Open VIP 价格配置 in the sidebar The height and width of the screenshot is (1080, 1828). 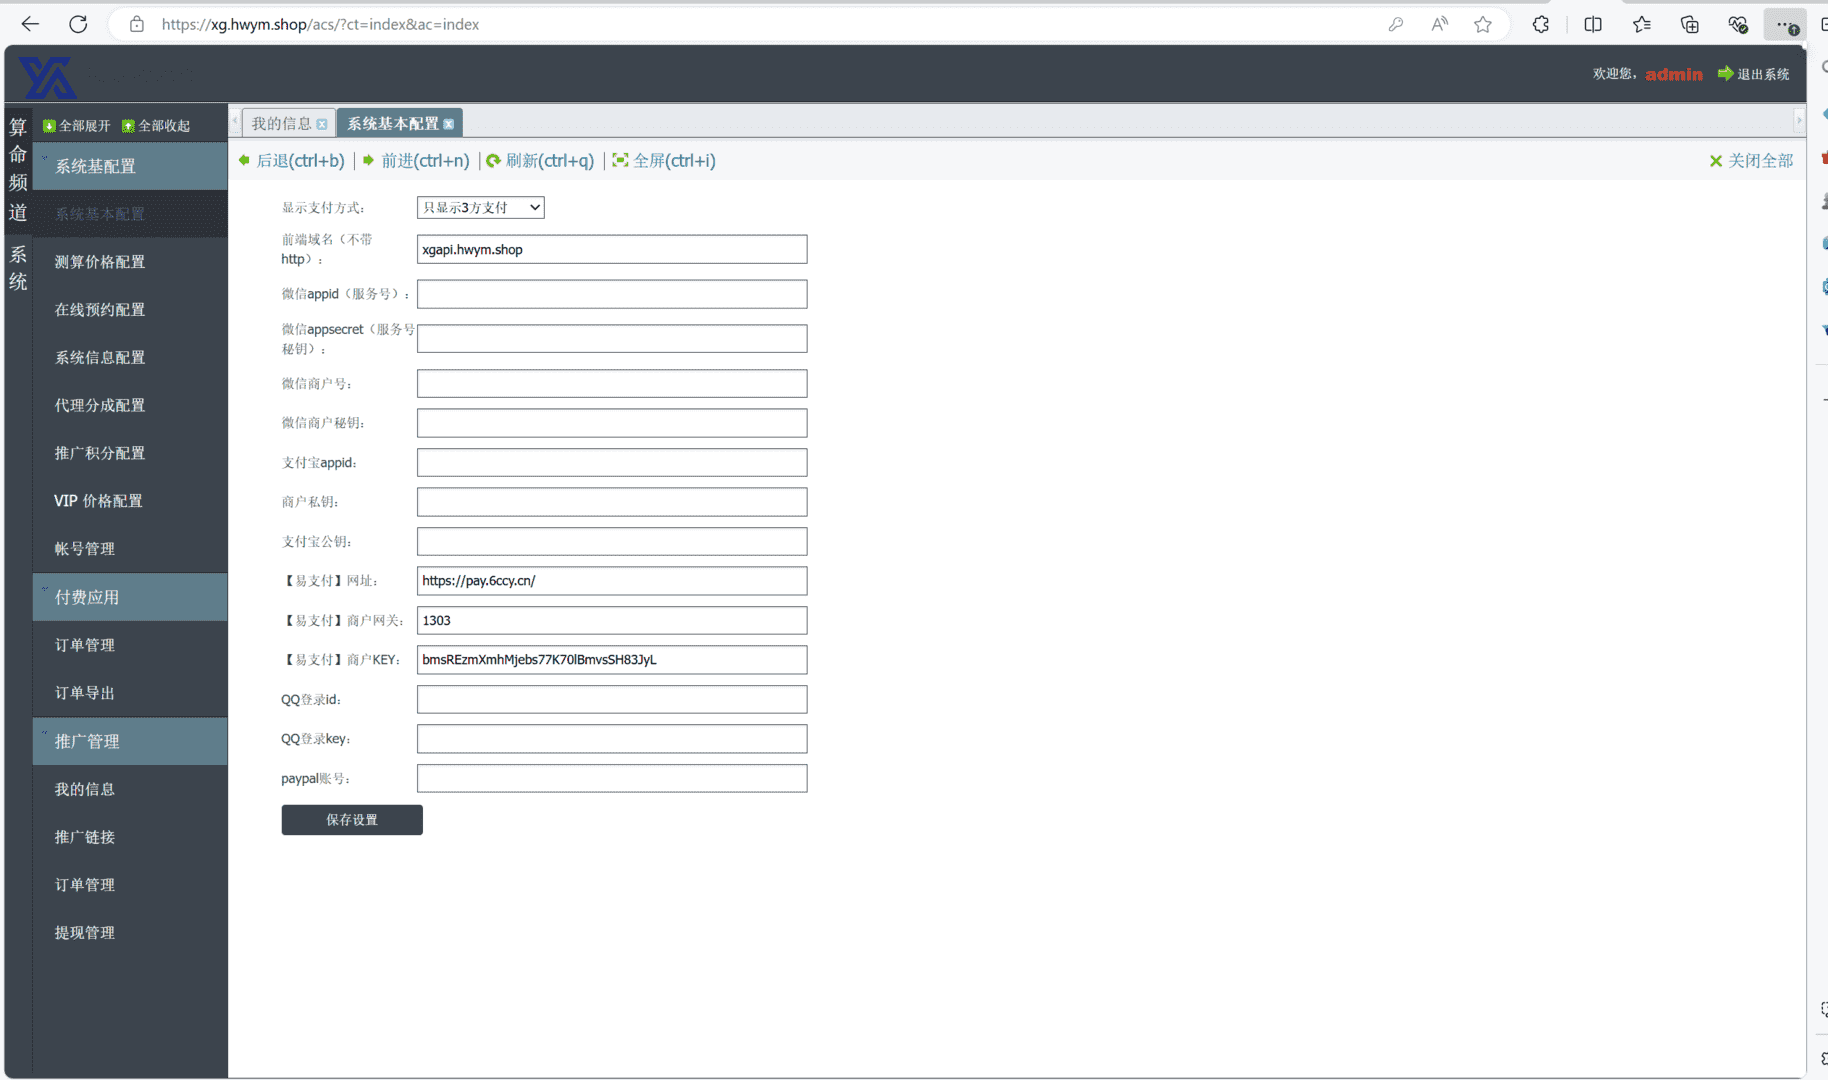[98, 501]
